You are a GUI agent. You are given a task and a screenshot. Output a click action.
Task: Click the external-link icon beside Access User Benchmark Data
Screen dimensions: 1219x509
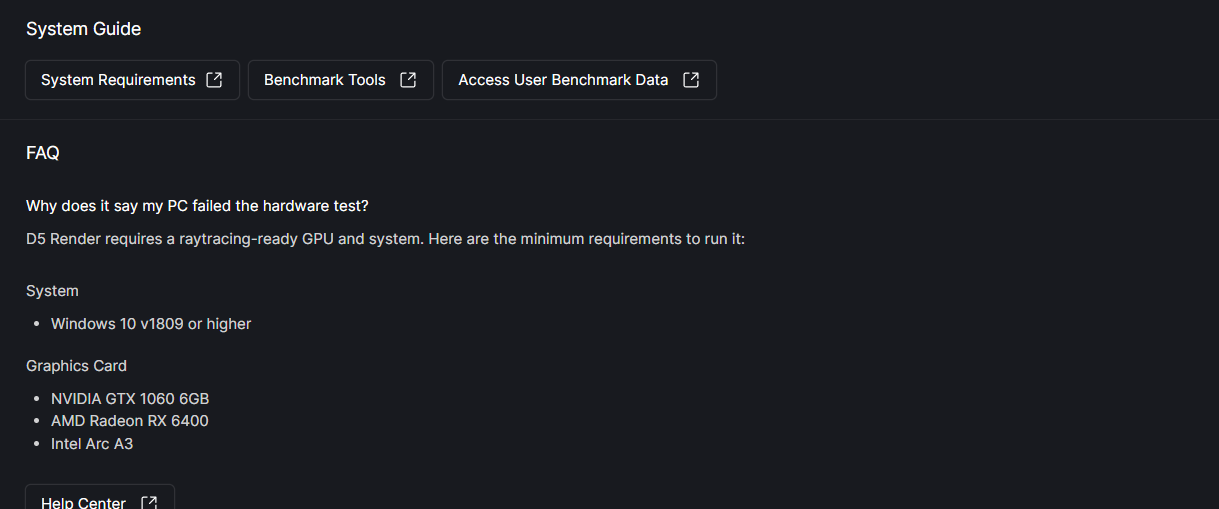click(x=691, y=80)
